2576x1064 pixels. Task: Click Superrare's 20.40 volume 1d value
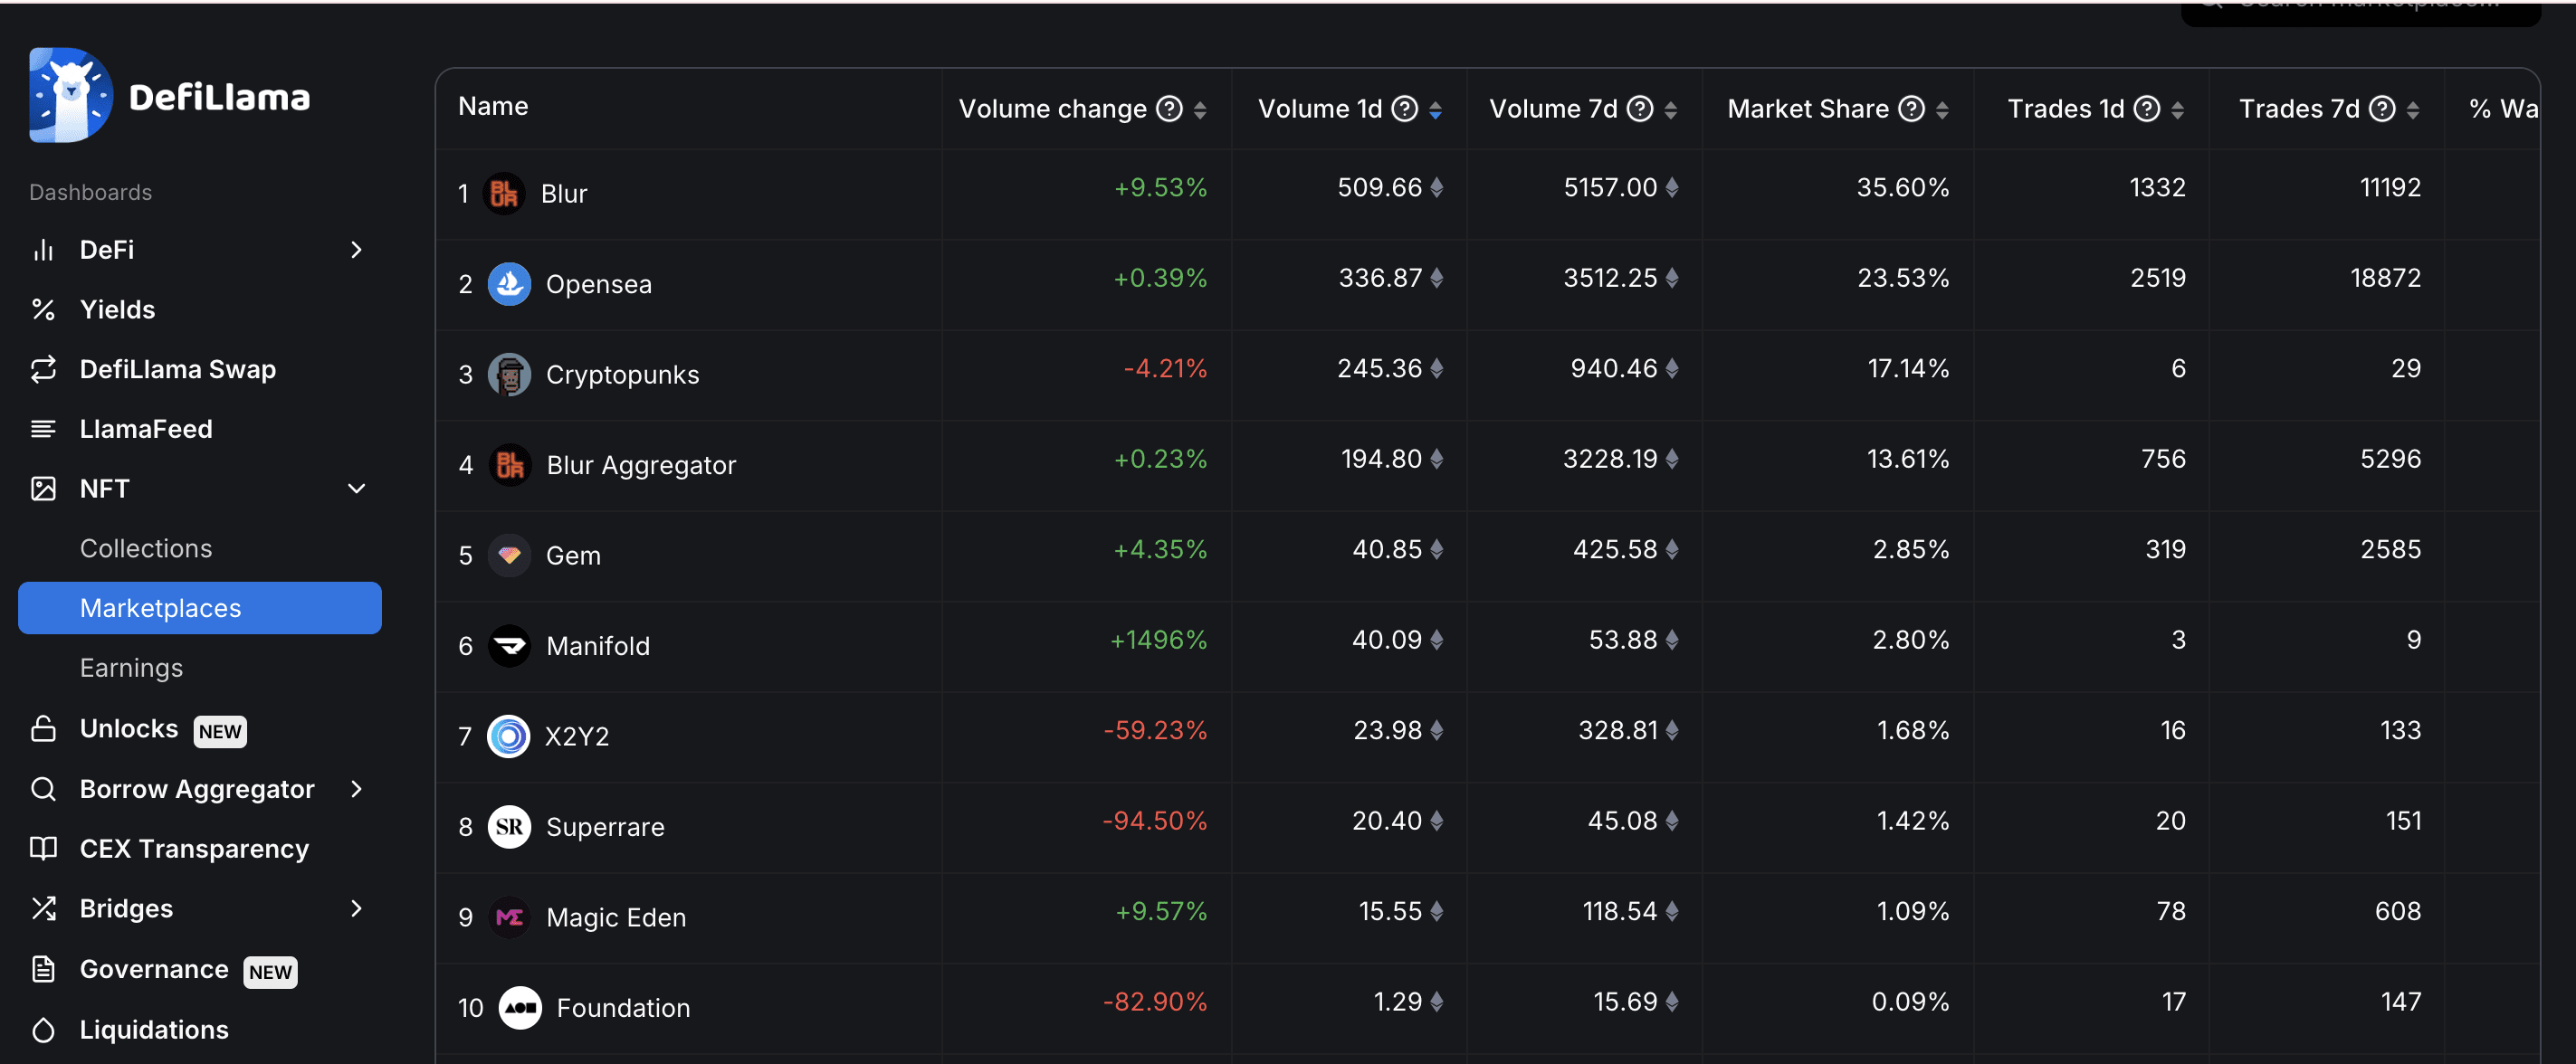[1386, 821]
